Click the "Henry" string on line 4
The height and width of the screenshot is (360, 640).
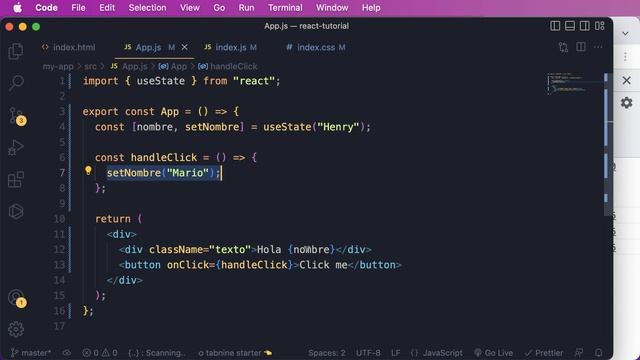338,127
